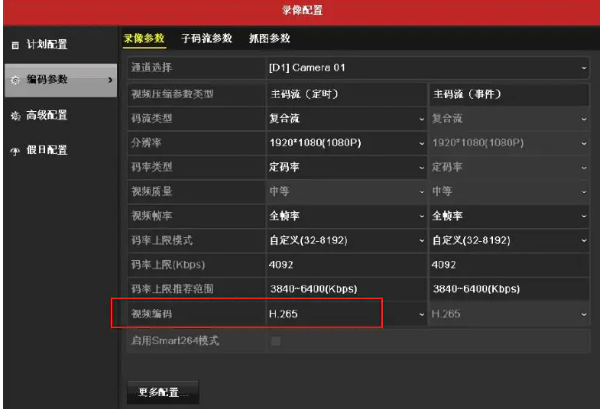The height and width of the screenshot is (409, 600).
Task: Switch to the 子码流参数 tab
Action: [x=207, y=39]
